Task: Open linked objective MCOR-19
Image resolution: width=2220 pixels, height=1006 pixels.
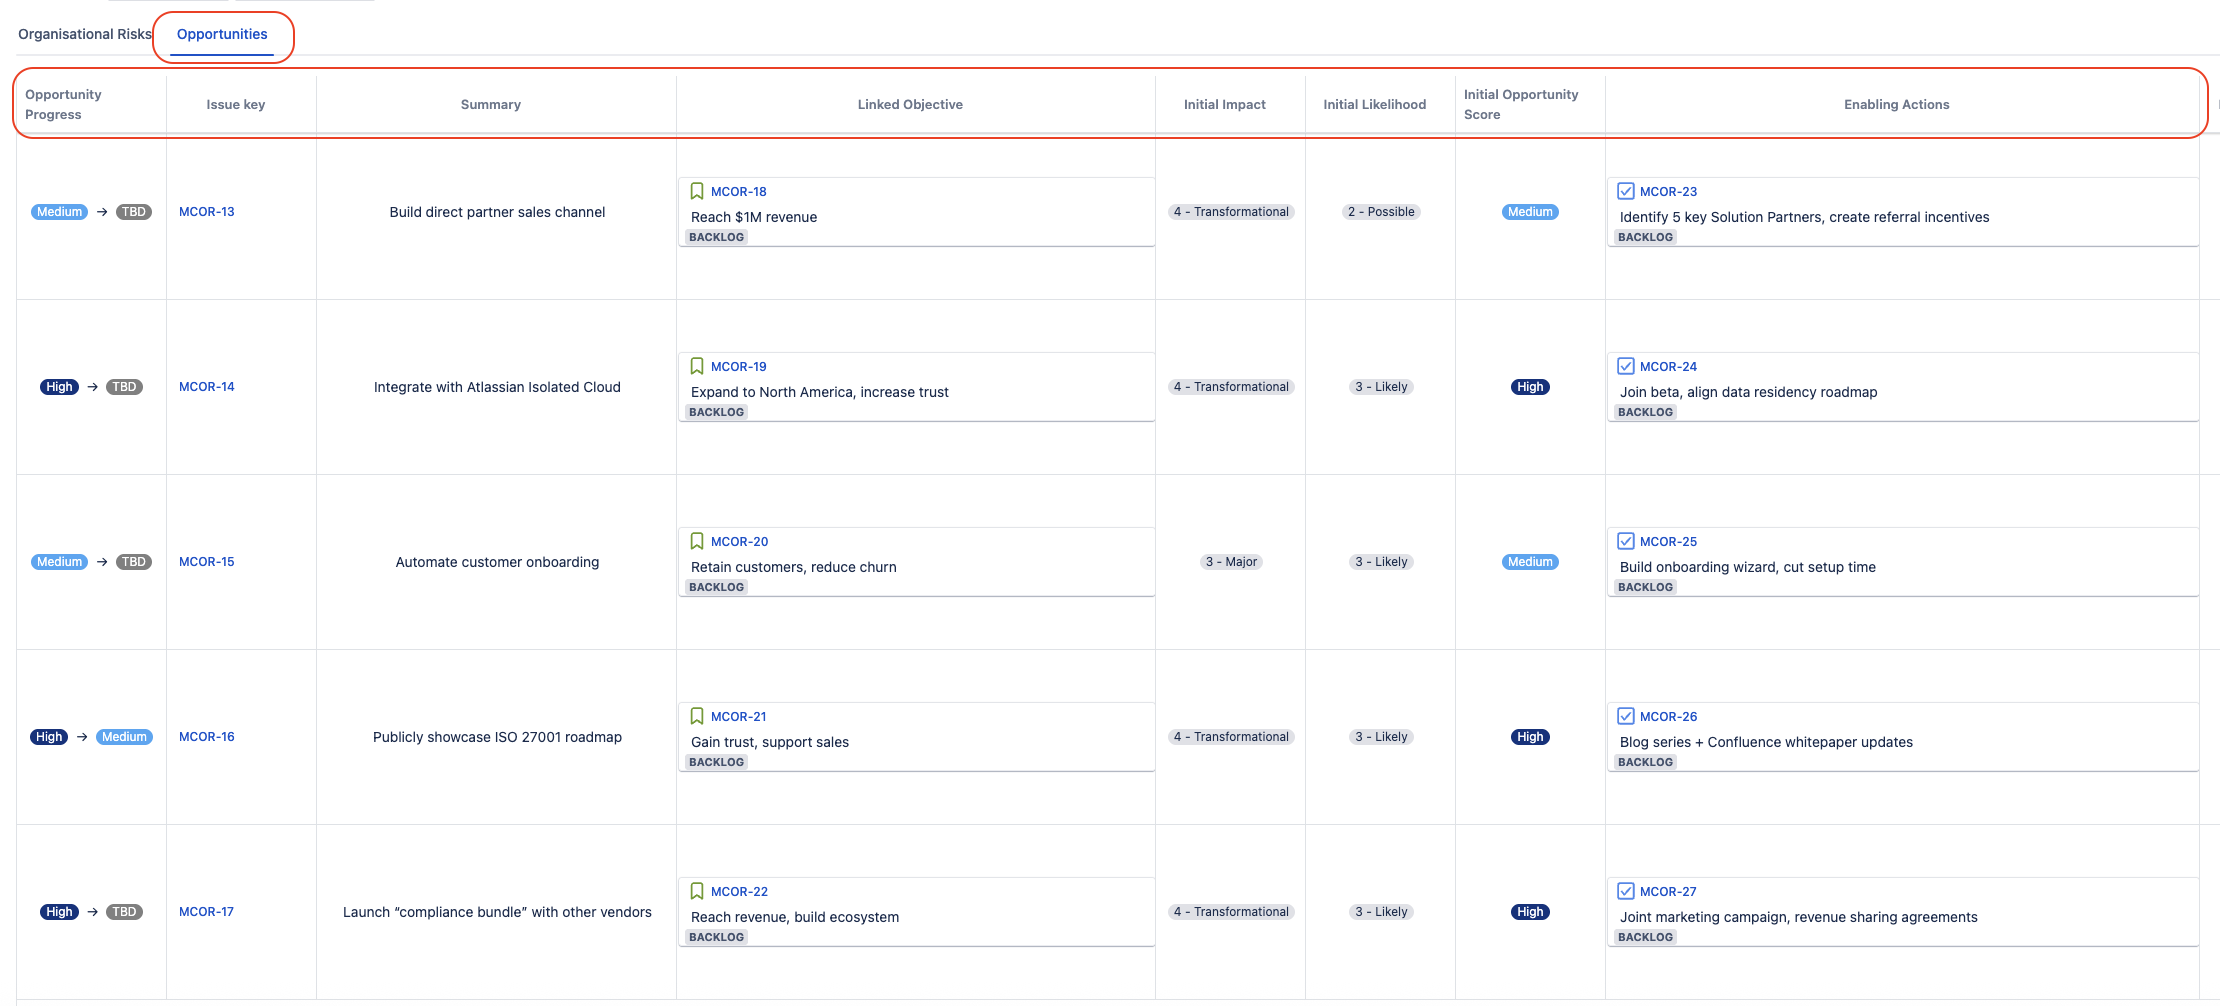Action: pyautogui.click(x=739, y=367)
